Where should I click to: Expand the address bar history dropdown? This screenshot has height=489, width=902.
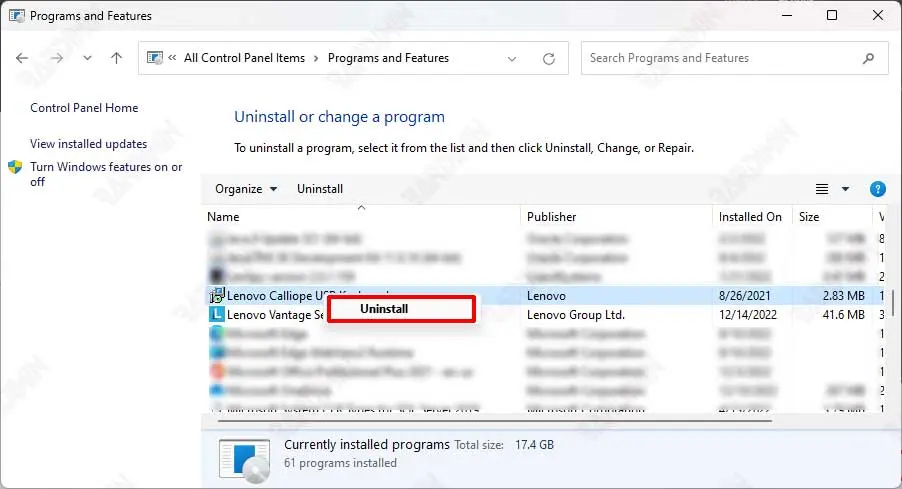(x=512, y=59)
